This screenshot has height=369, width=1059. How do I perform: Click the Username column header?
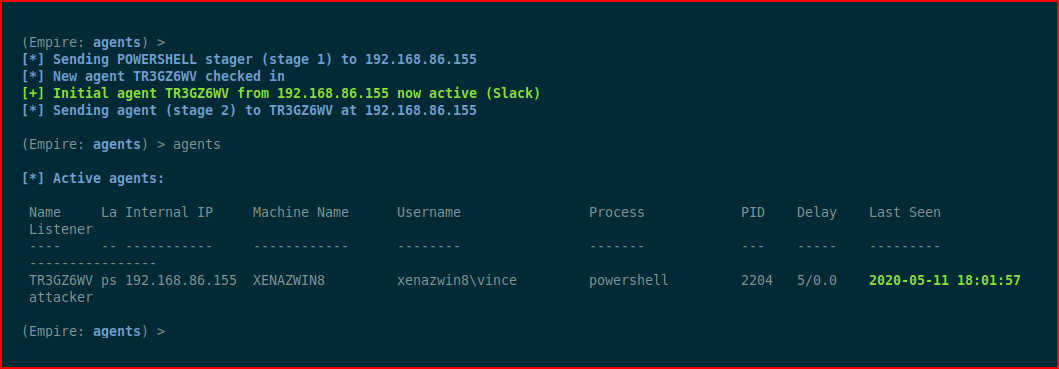(x=429, y=212)
